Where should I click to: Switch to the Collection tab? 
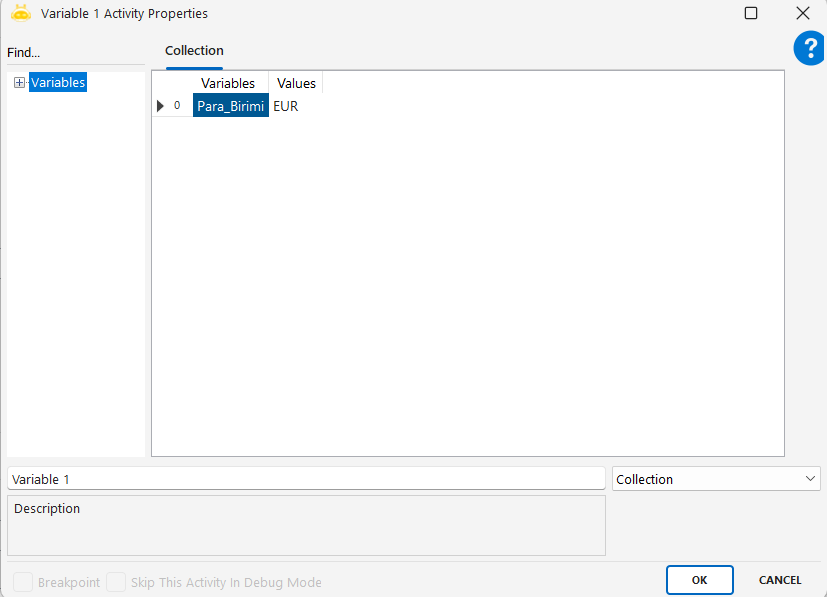[194, 51]
